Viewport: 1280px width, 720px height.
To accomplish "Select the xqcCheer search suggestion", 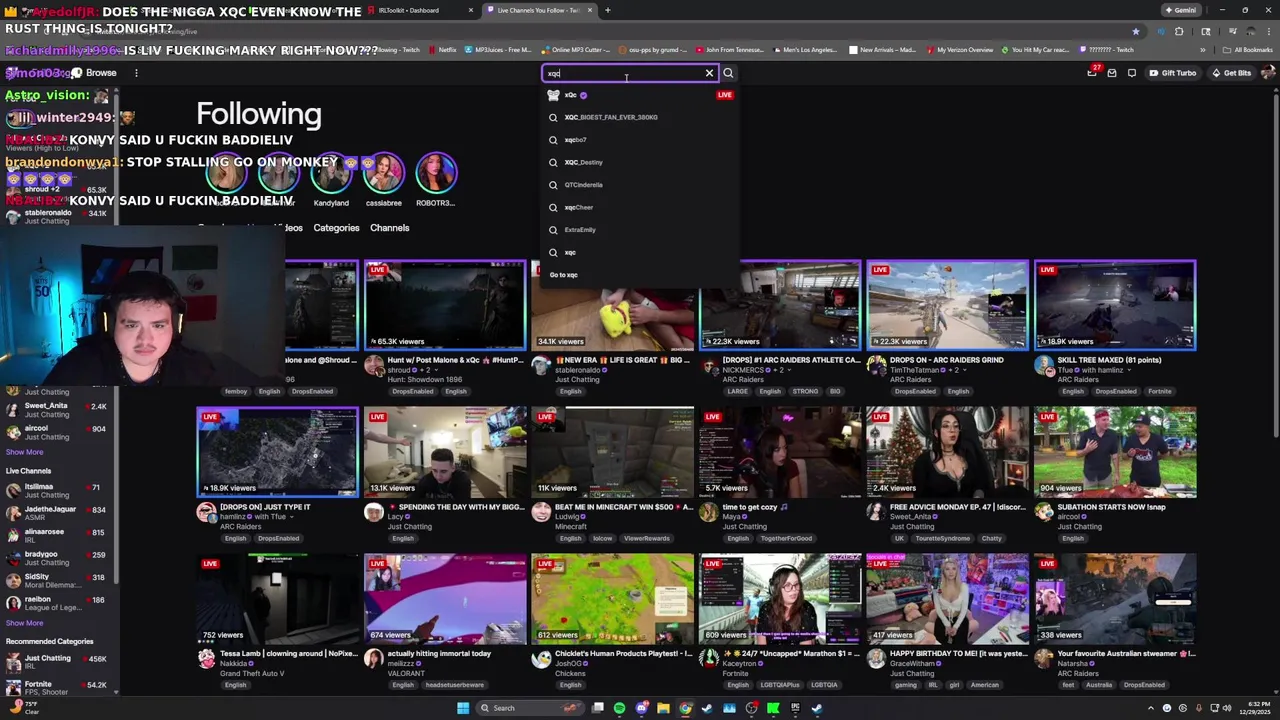I will pyautogui.click(x=640, y=207).
